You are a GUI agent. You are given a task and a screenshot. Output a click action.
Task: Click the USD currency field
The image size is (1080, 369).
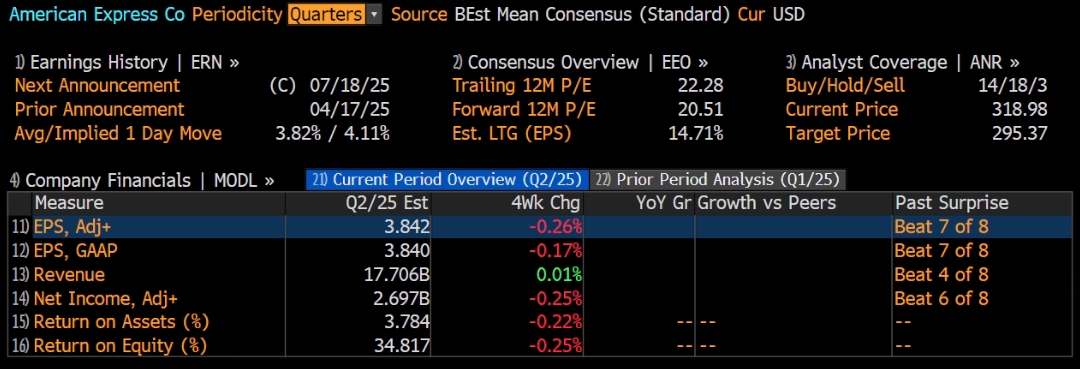[787, 14]
